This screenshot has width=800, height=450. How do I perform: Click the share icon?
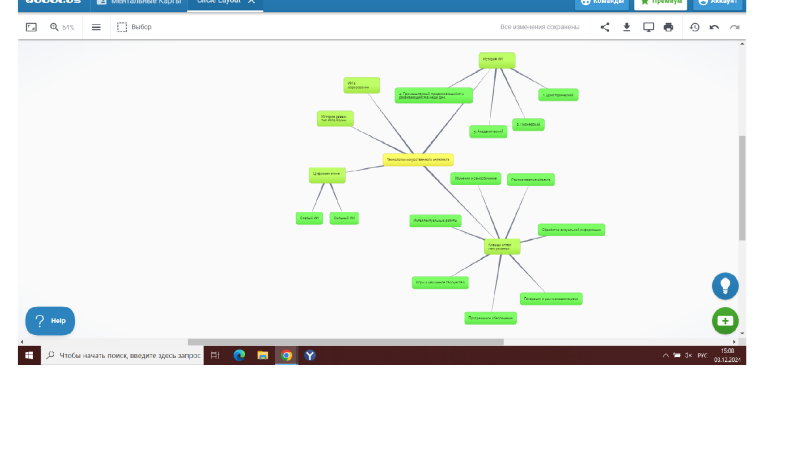(x=605, y=27)
